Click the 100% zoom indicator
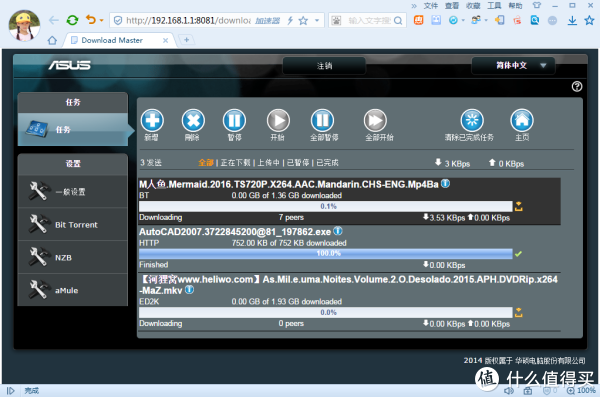This screenshot has width=600, height=397. 582,390
